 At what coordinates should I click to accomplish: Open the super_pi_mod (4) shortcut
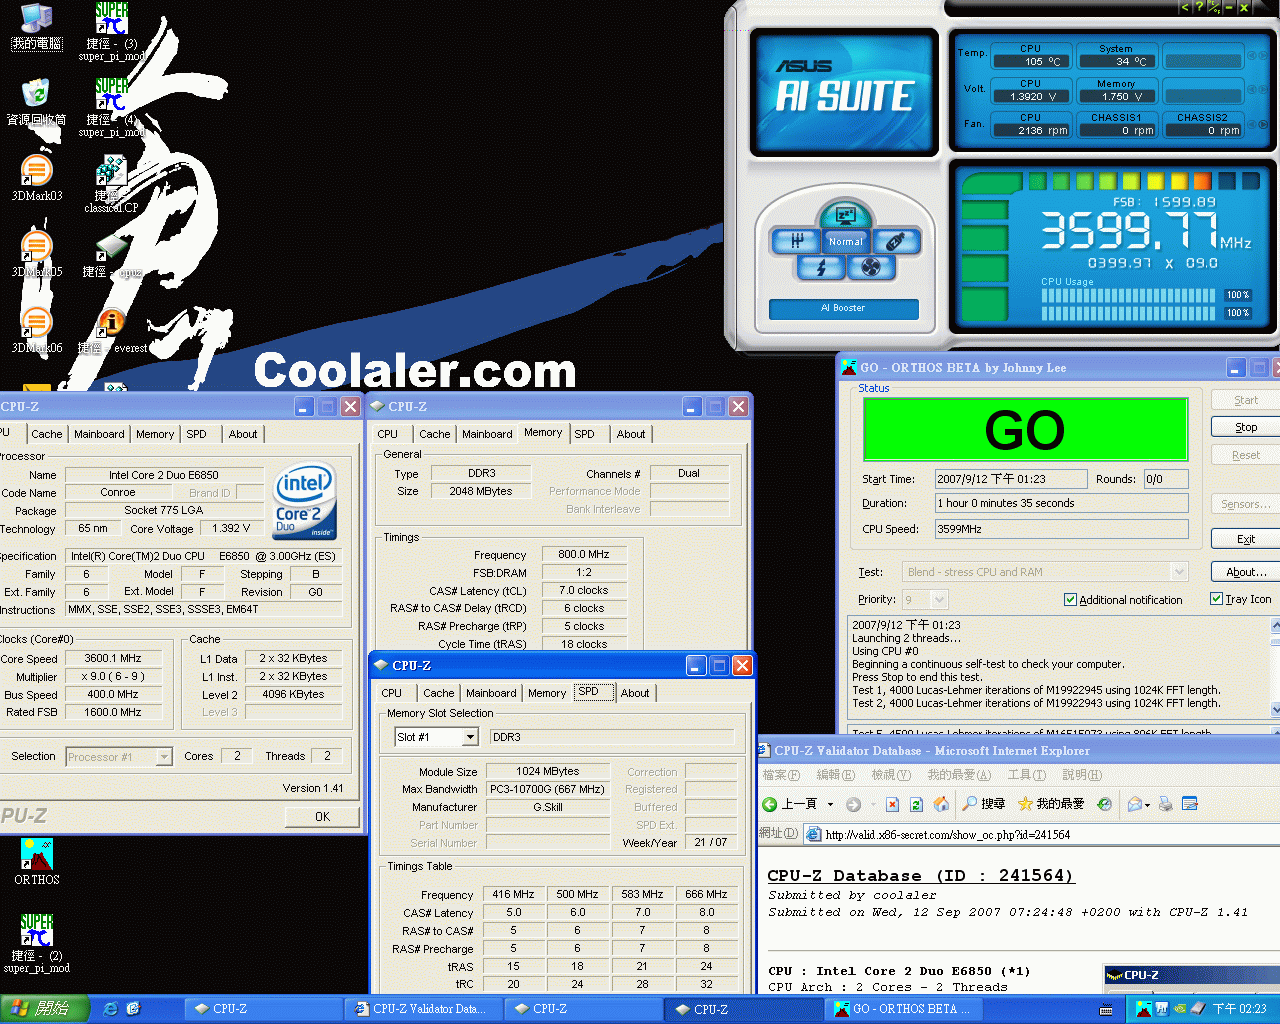tap(112, 108)
